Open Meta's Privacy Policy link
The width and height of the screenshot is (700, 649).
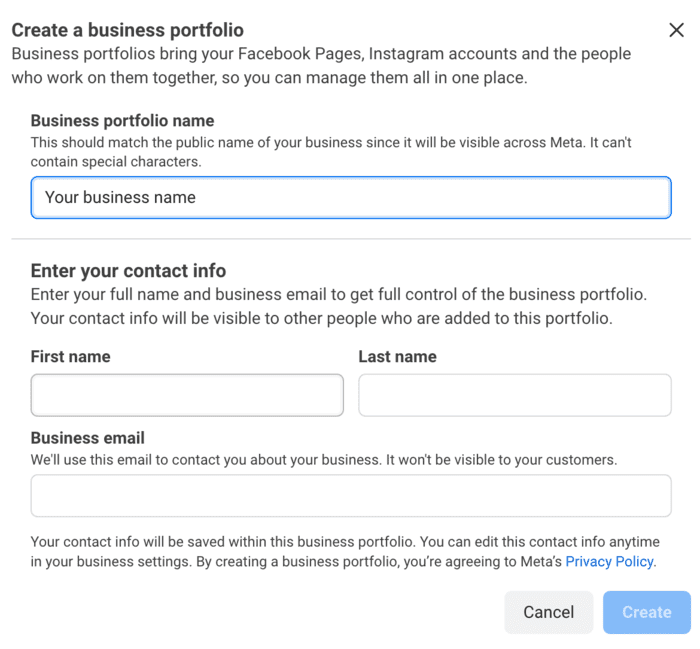click(x=609, y=562)
